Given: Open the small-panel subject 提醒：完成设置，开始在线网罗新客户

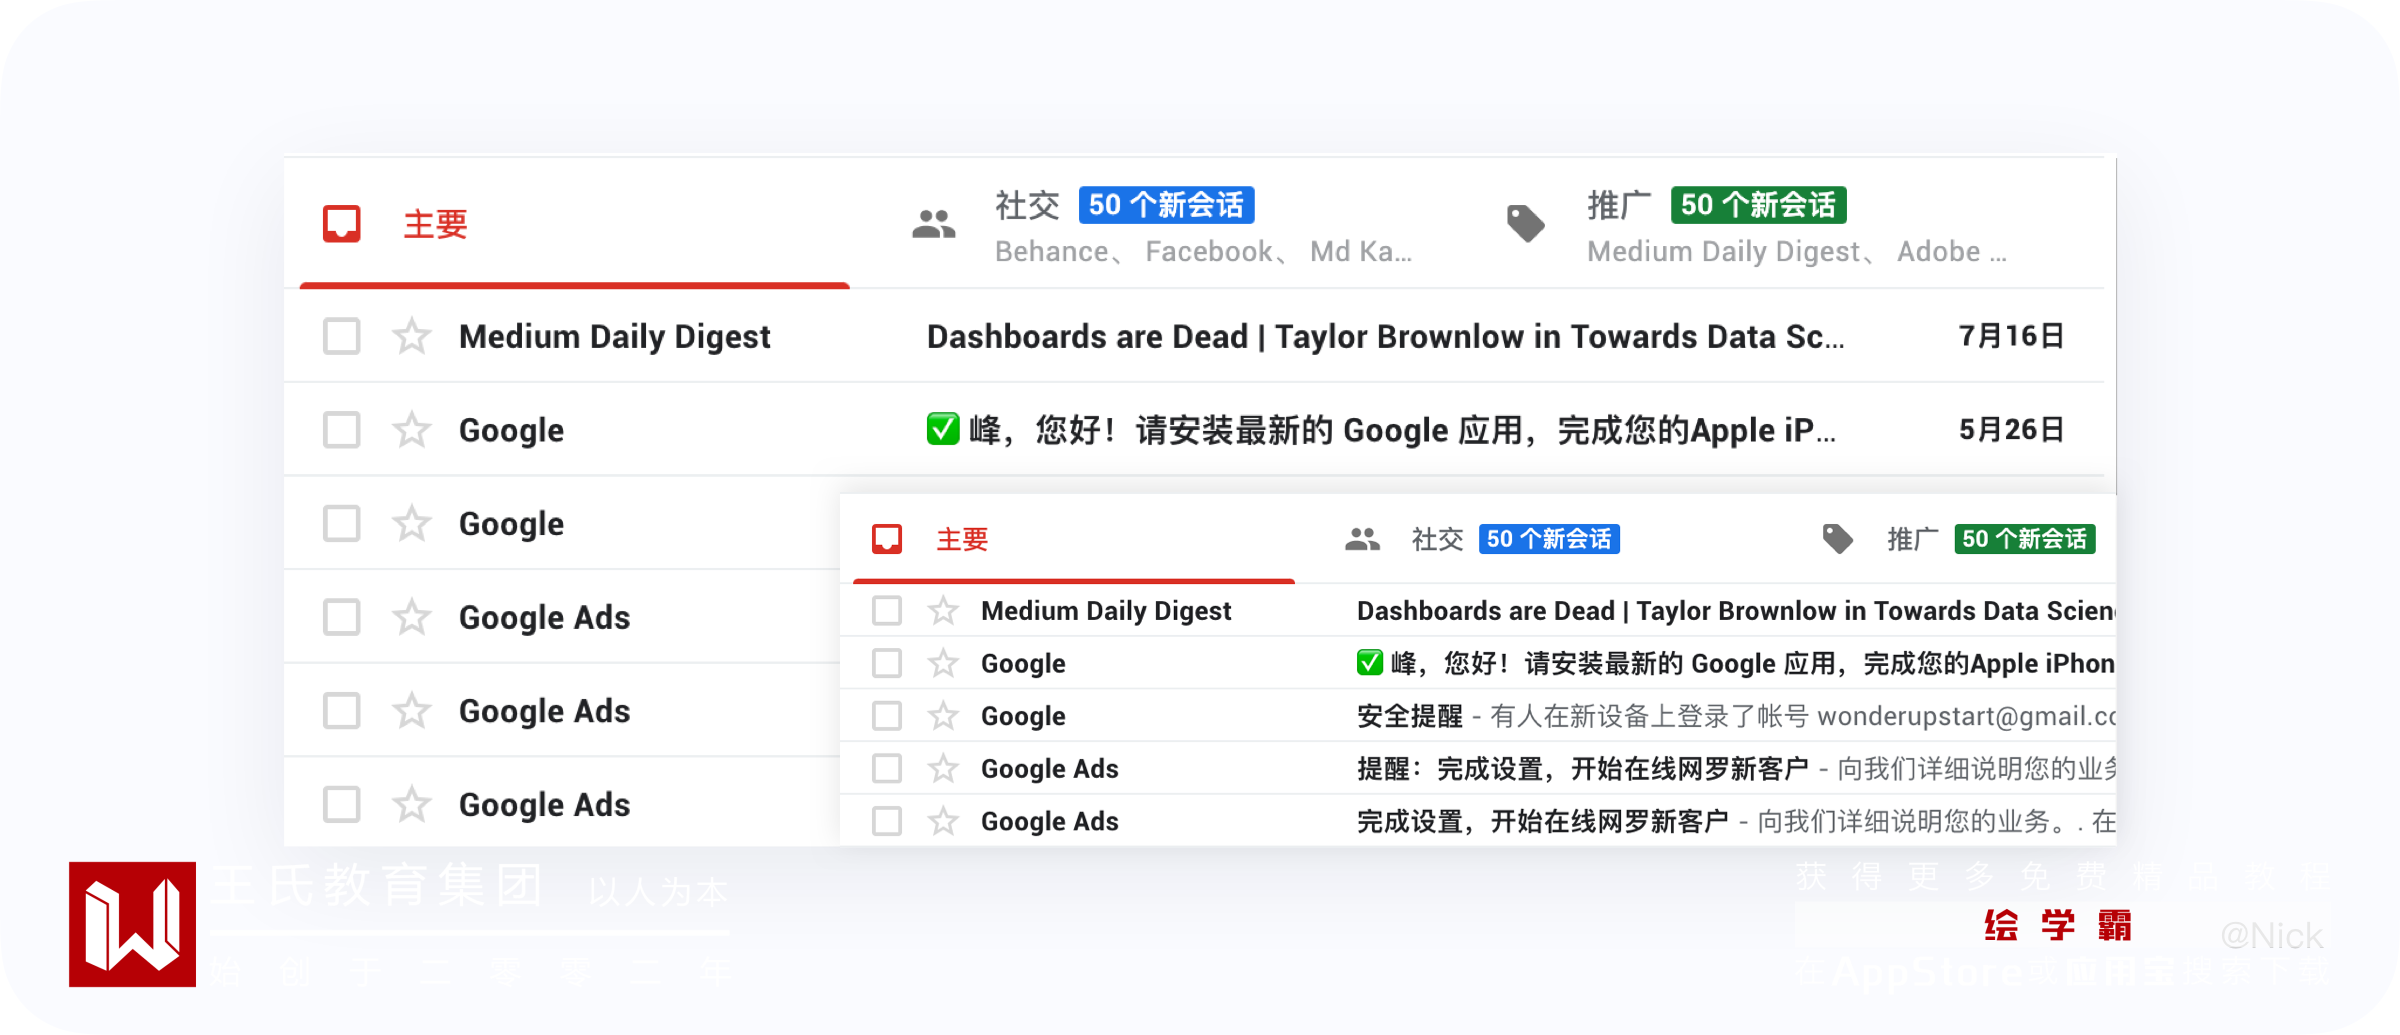Looking at the screenshot, I should point(1583,769).
